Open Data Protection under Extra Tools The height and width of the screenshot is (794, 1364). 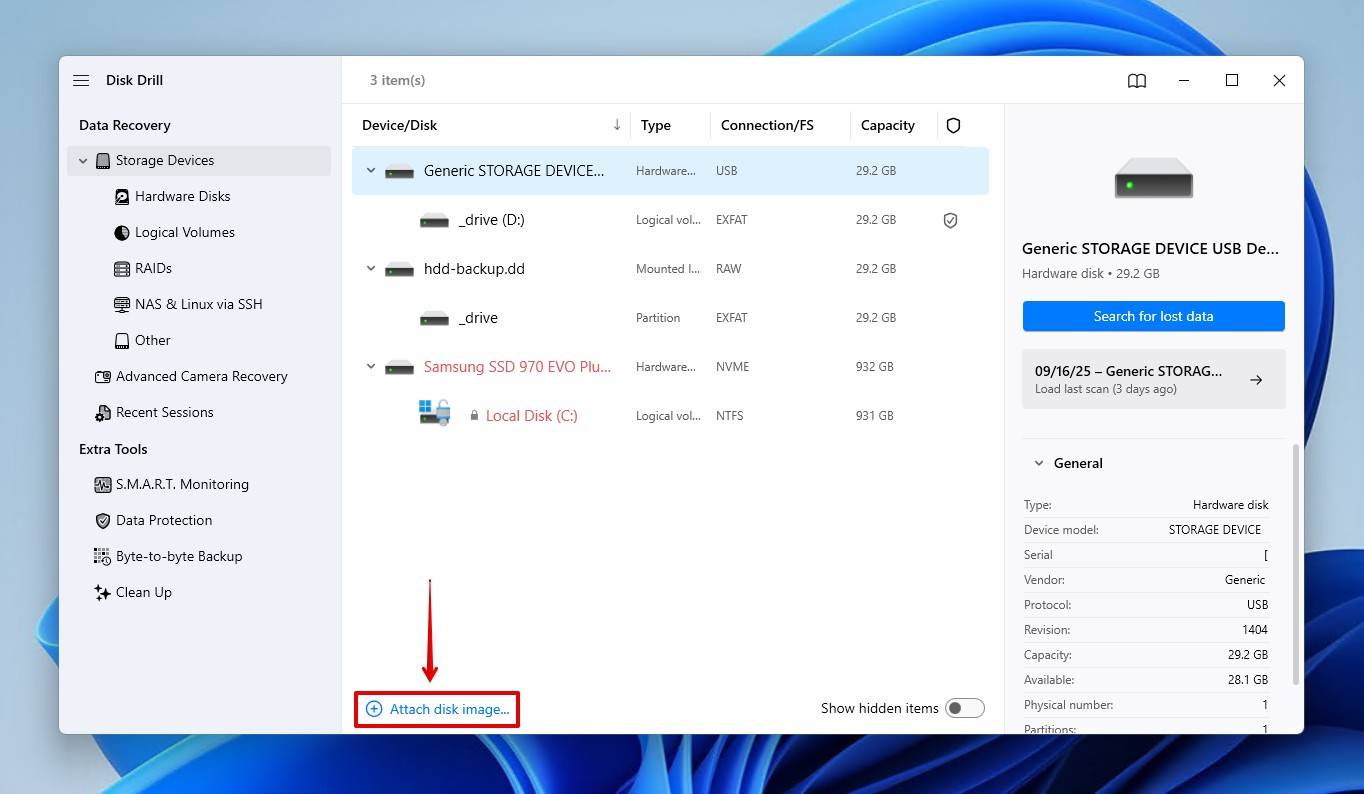162,520
